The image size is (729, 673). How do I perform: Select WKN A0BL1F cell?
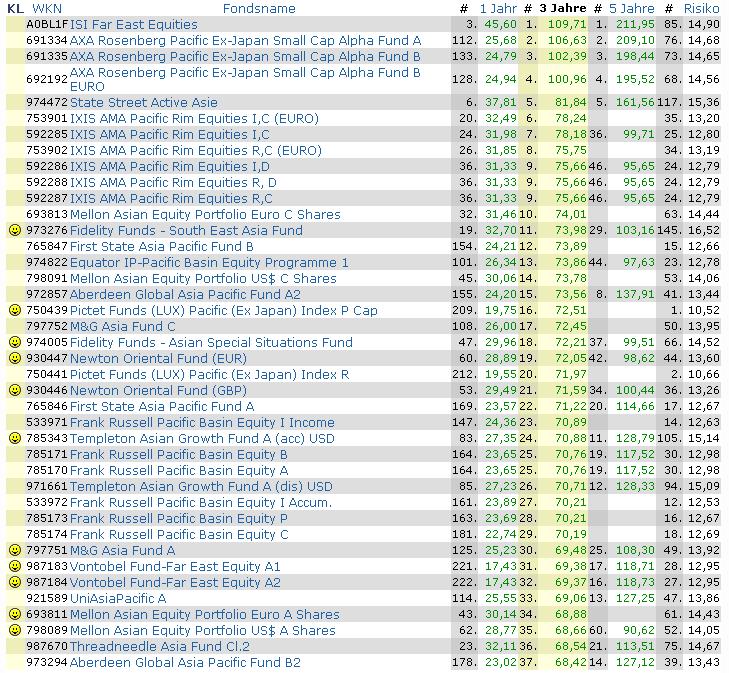pos(47,24)
